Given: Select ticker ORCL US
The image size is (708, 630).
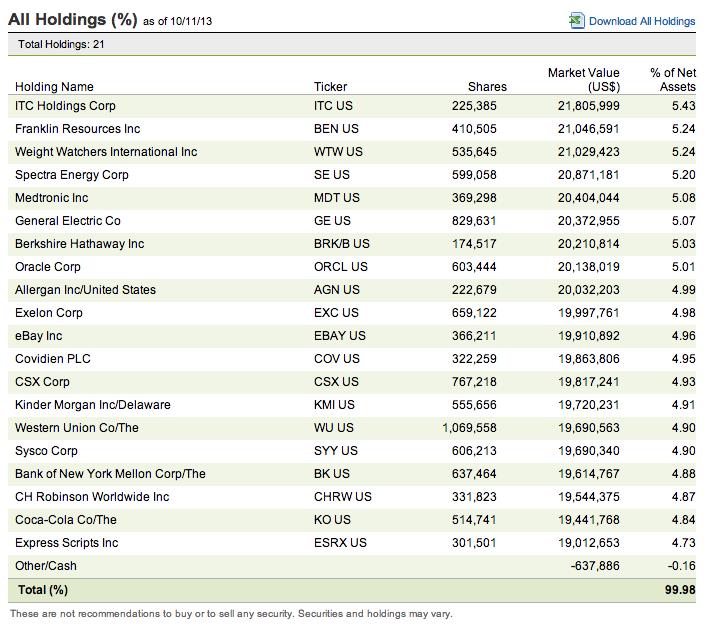Looking at the screenshot, I should click(340, 267).
